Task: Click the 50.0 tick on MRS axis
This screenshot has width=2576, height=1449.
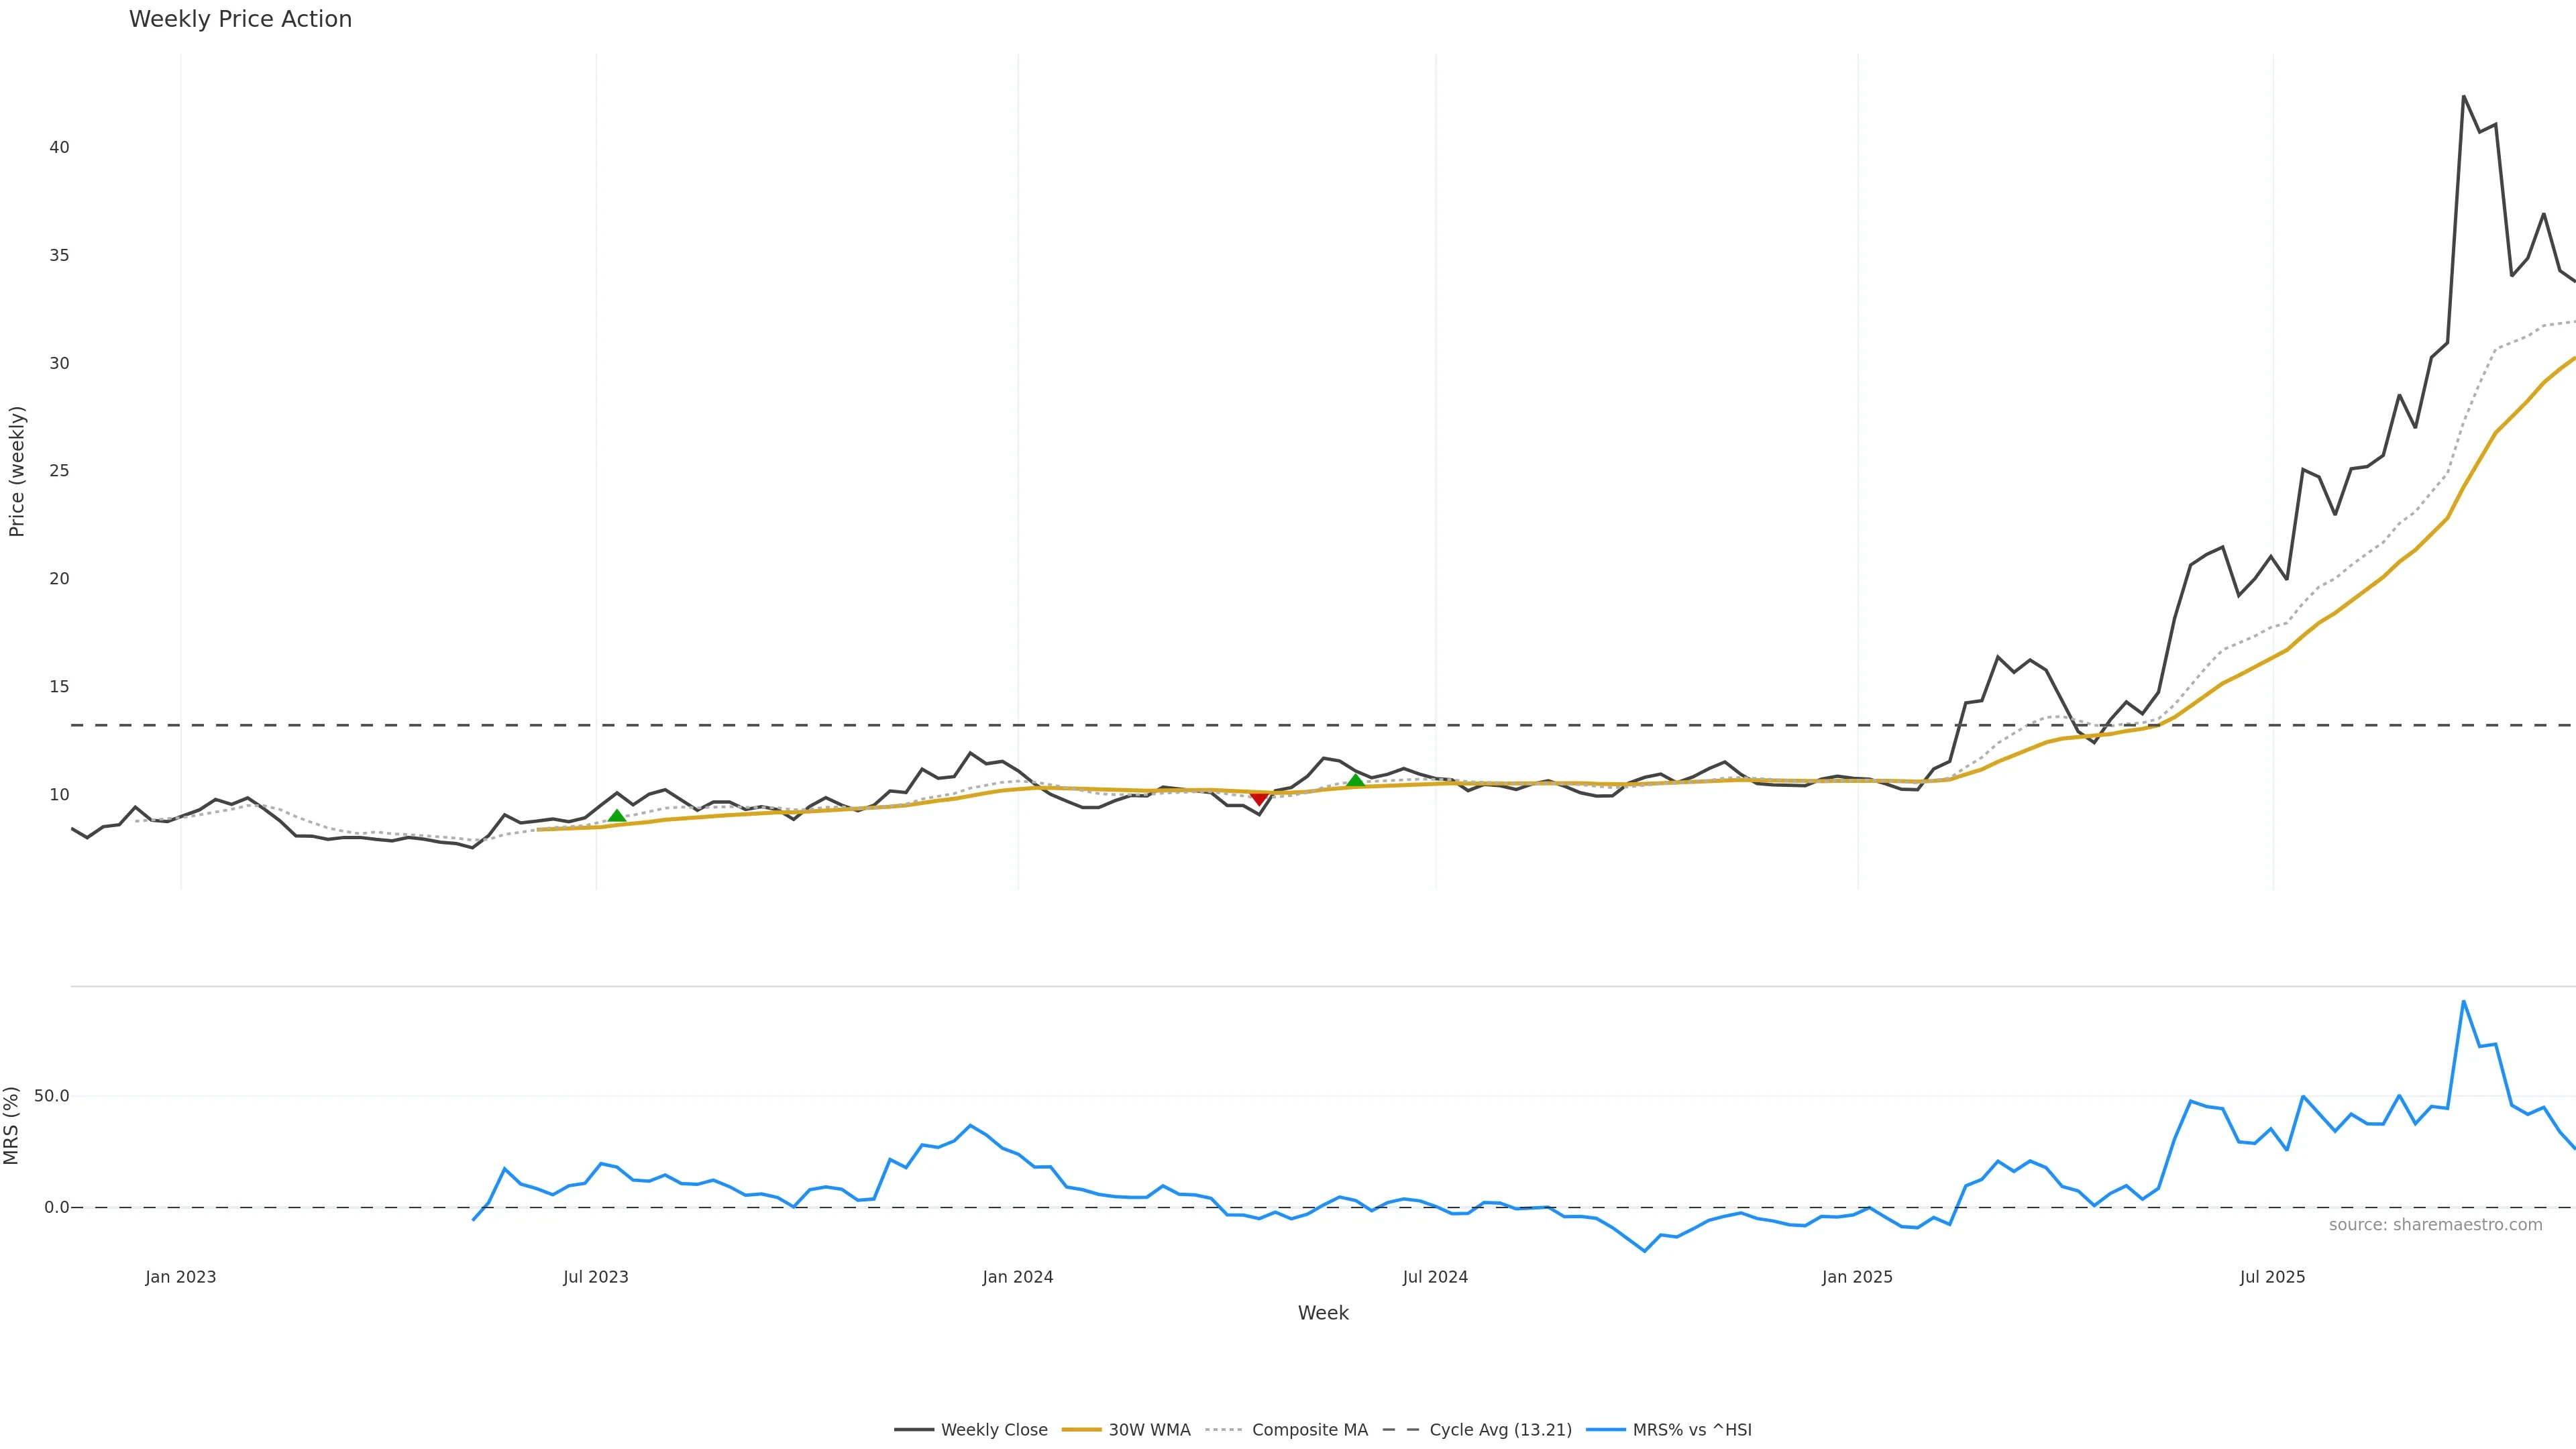Action: 52,1096
